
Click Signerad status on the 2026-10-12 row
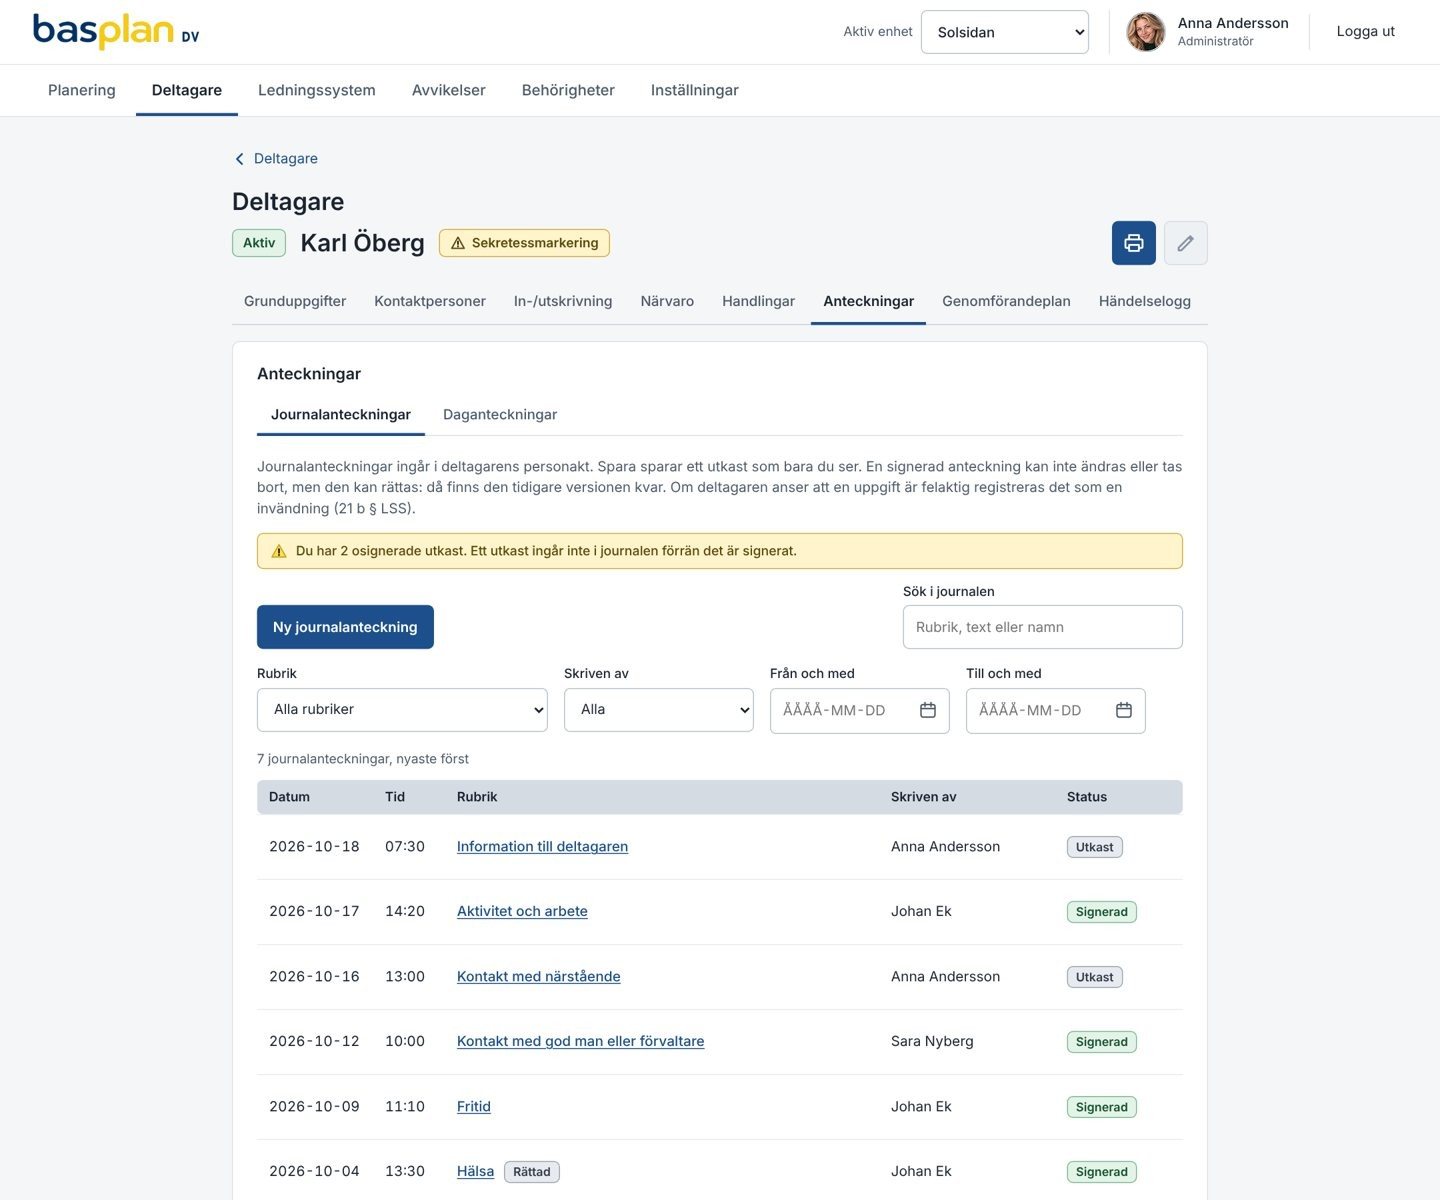pyautogui.click(x=1102, y=1042)
